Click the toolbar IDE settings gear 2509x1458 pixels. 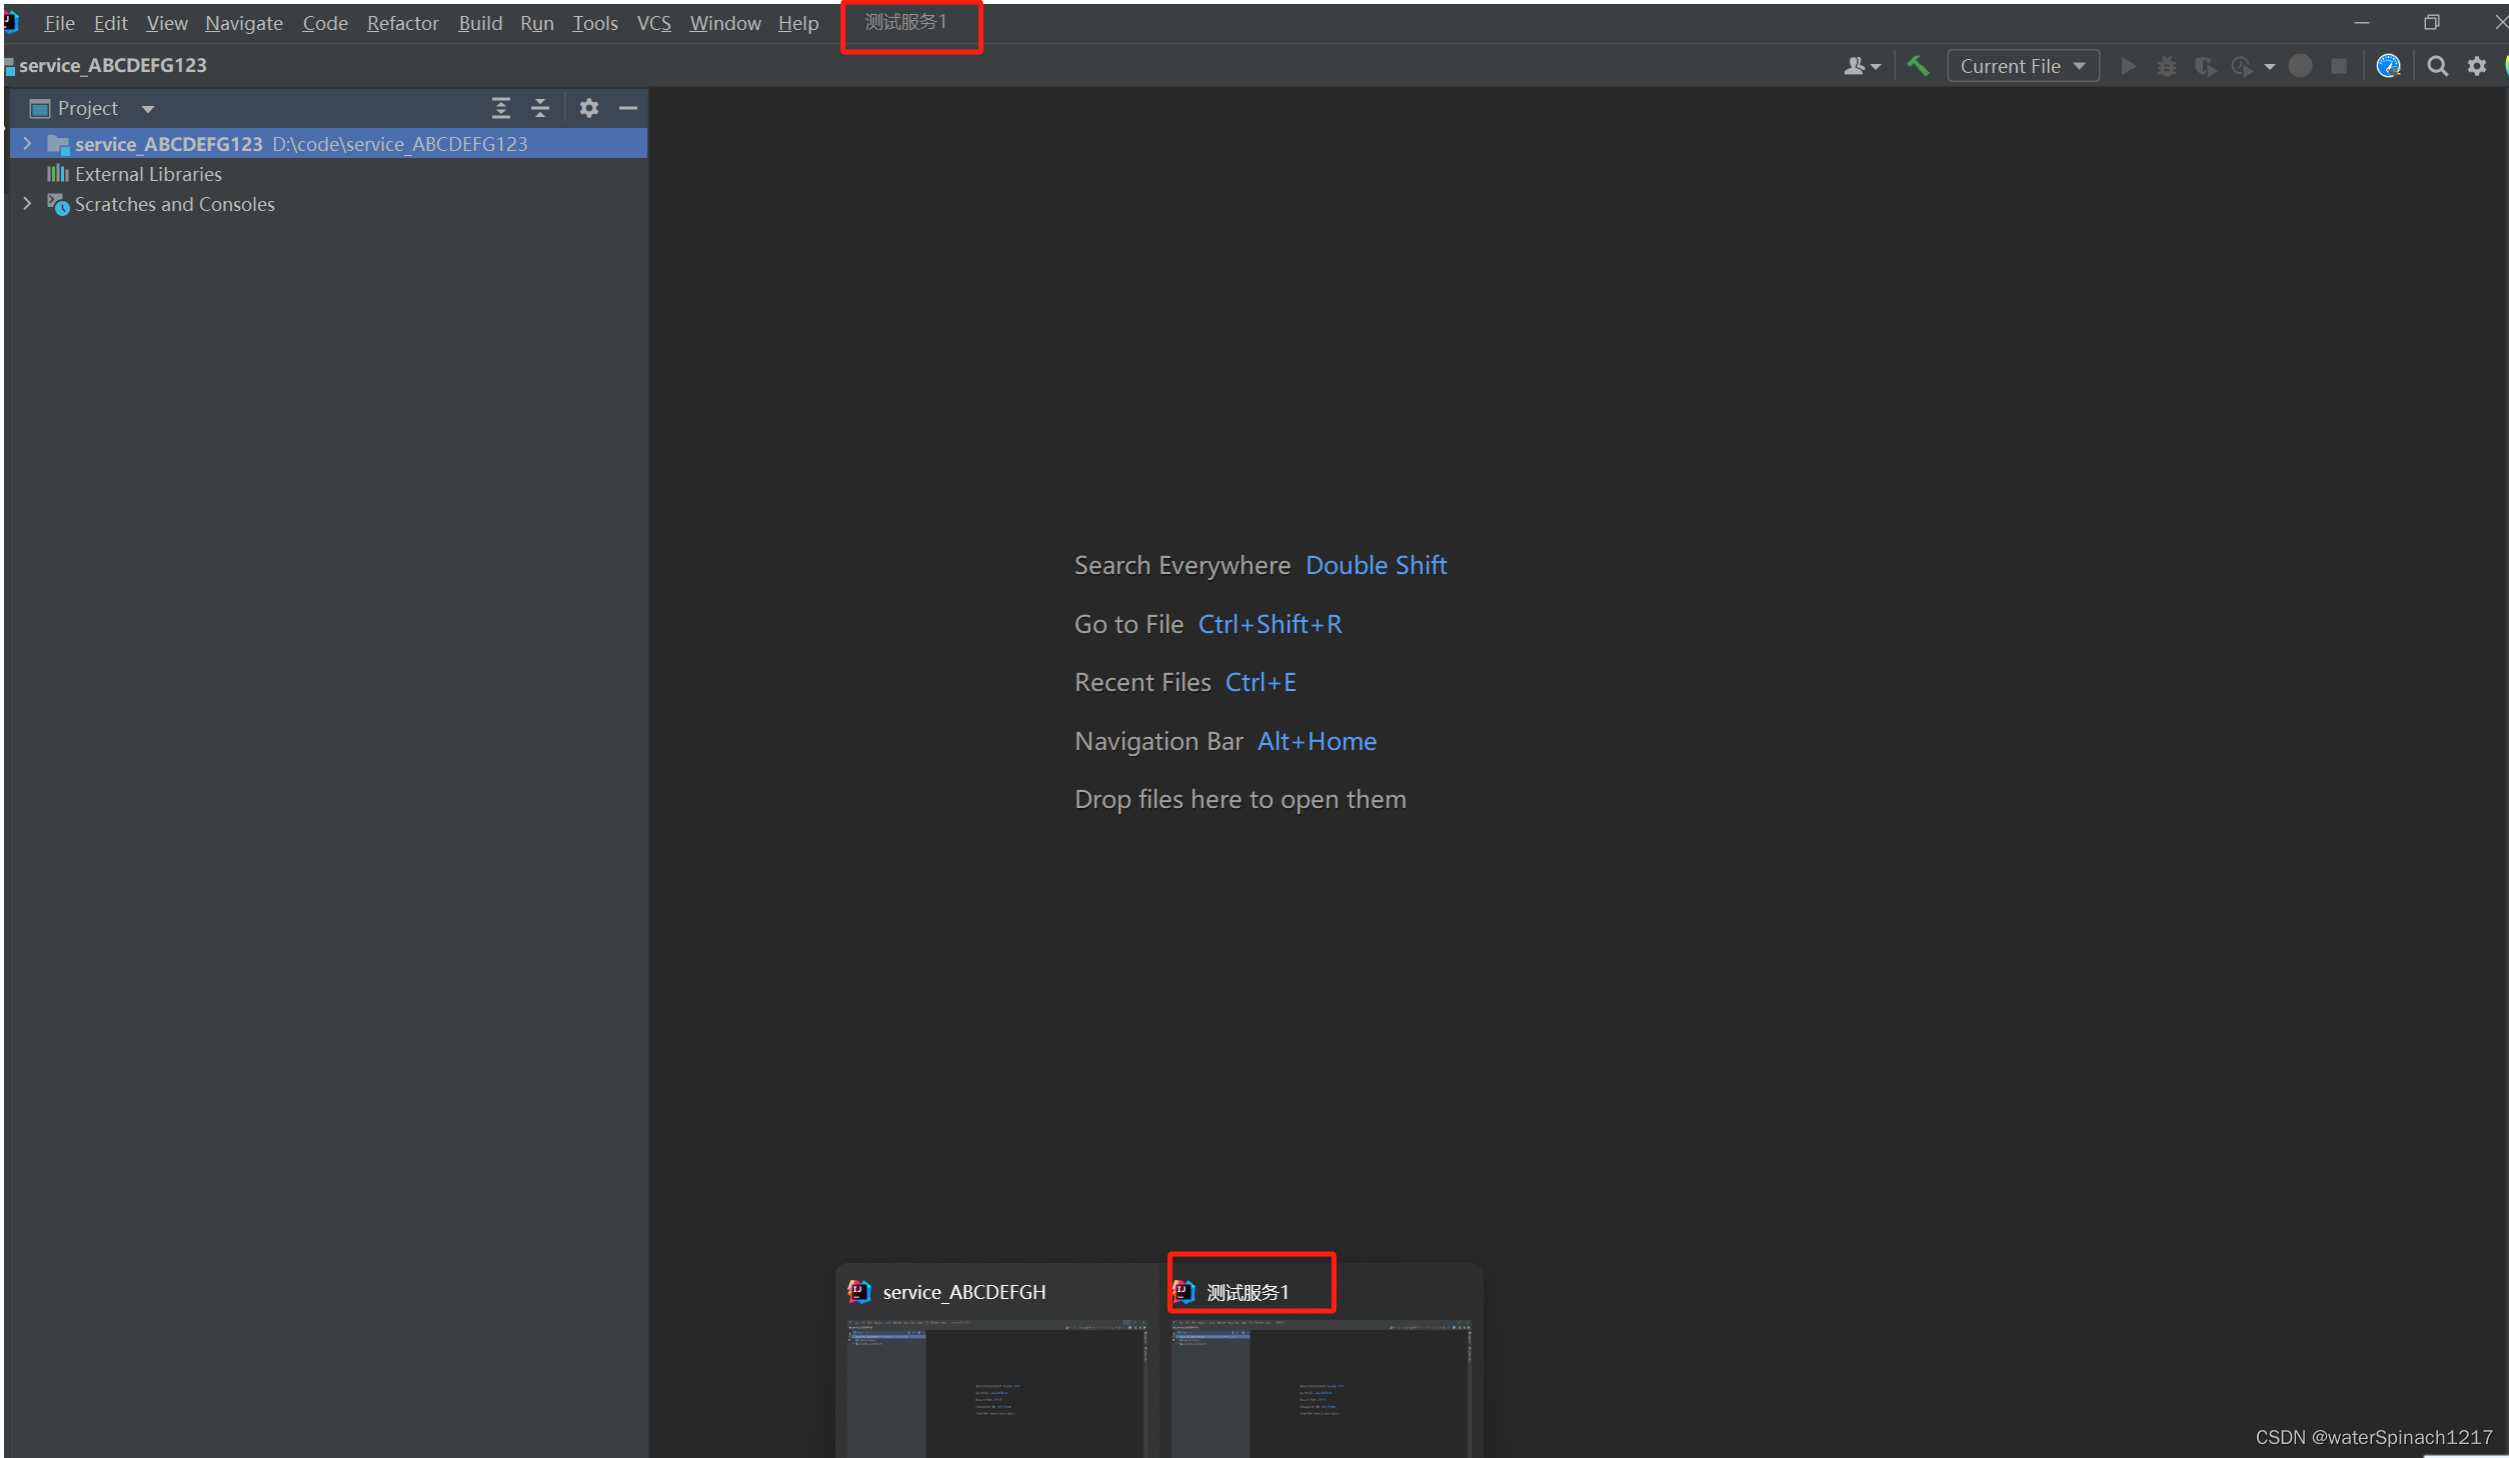[x=2476, y=66]
